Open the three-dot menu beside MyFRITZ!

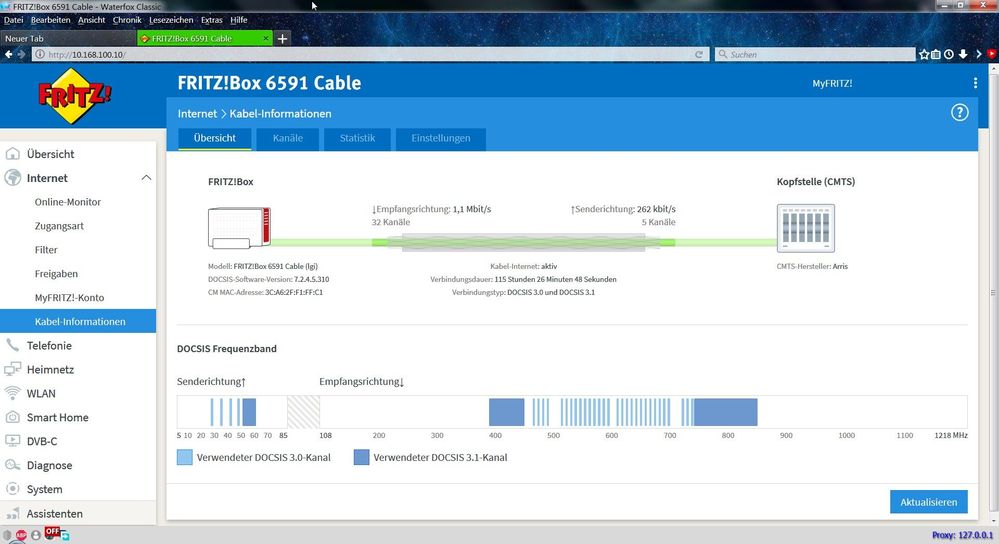(x=975, y=83)
